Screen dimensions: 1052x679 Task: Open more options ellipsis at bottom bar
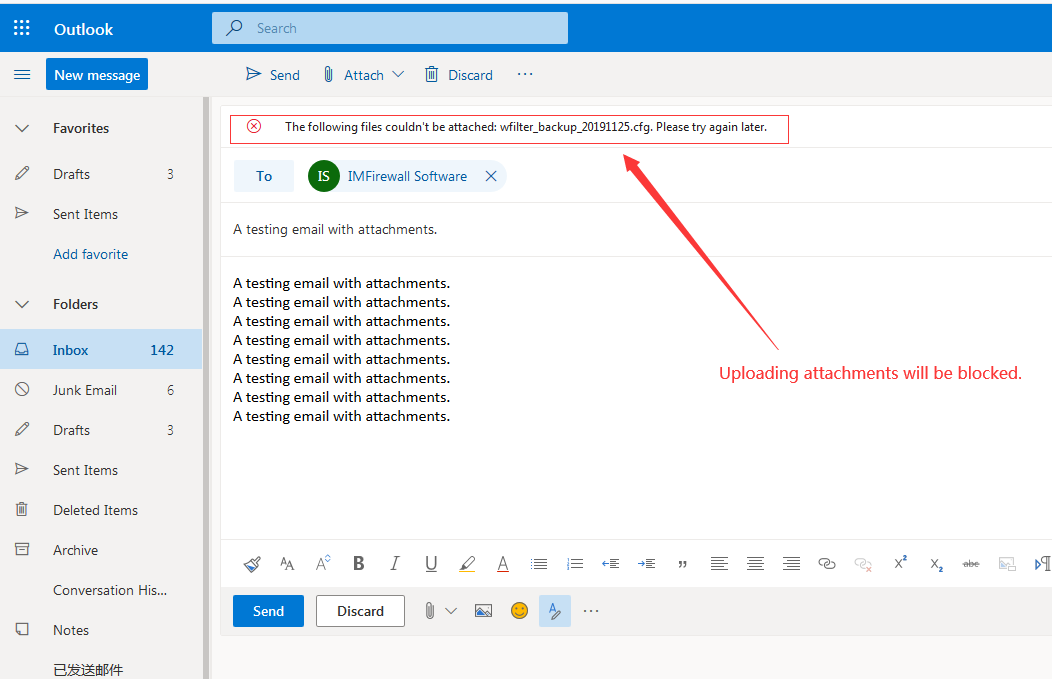pyautogui.click(x=590, y=611)
